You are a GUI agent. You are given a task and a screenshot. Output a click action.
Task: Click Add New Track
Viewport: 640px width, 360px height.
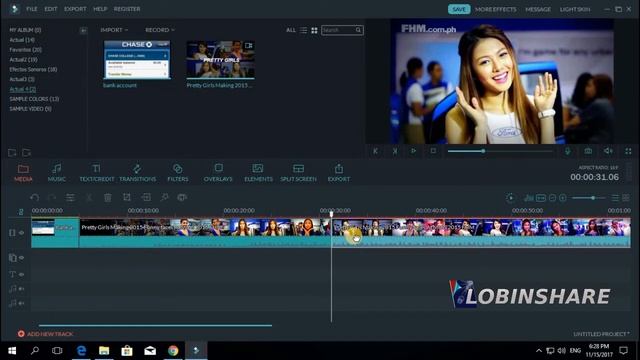tap(45, 334)
